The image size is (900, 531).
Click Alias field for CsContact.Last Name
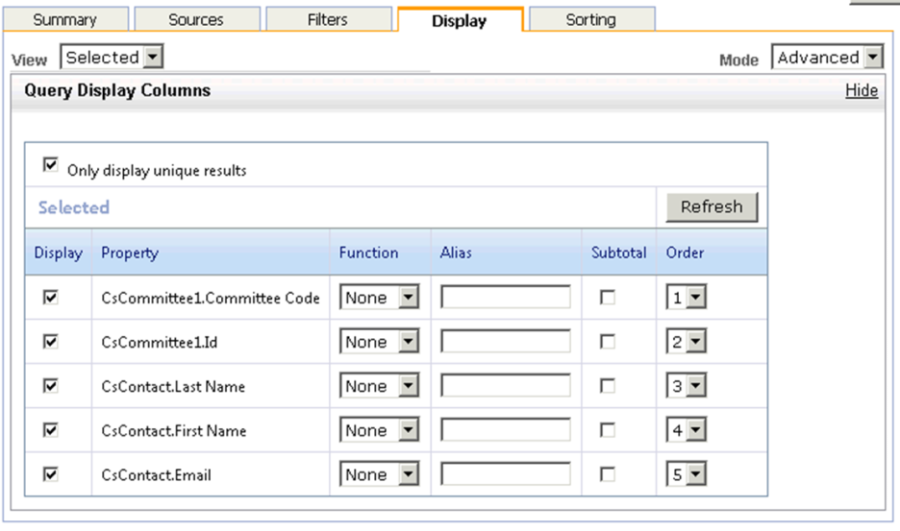(x=505, y=386)
